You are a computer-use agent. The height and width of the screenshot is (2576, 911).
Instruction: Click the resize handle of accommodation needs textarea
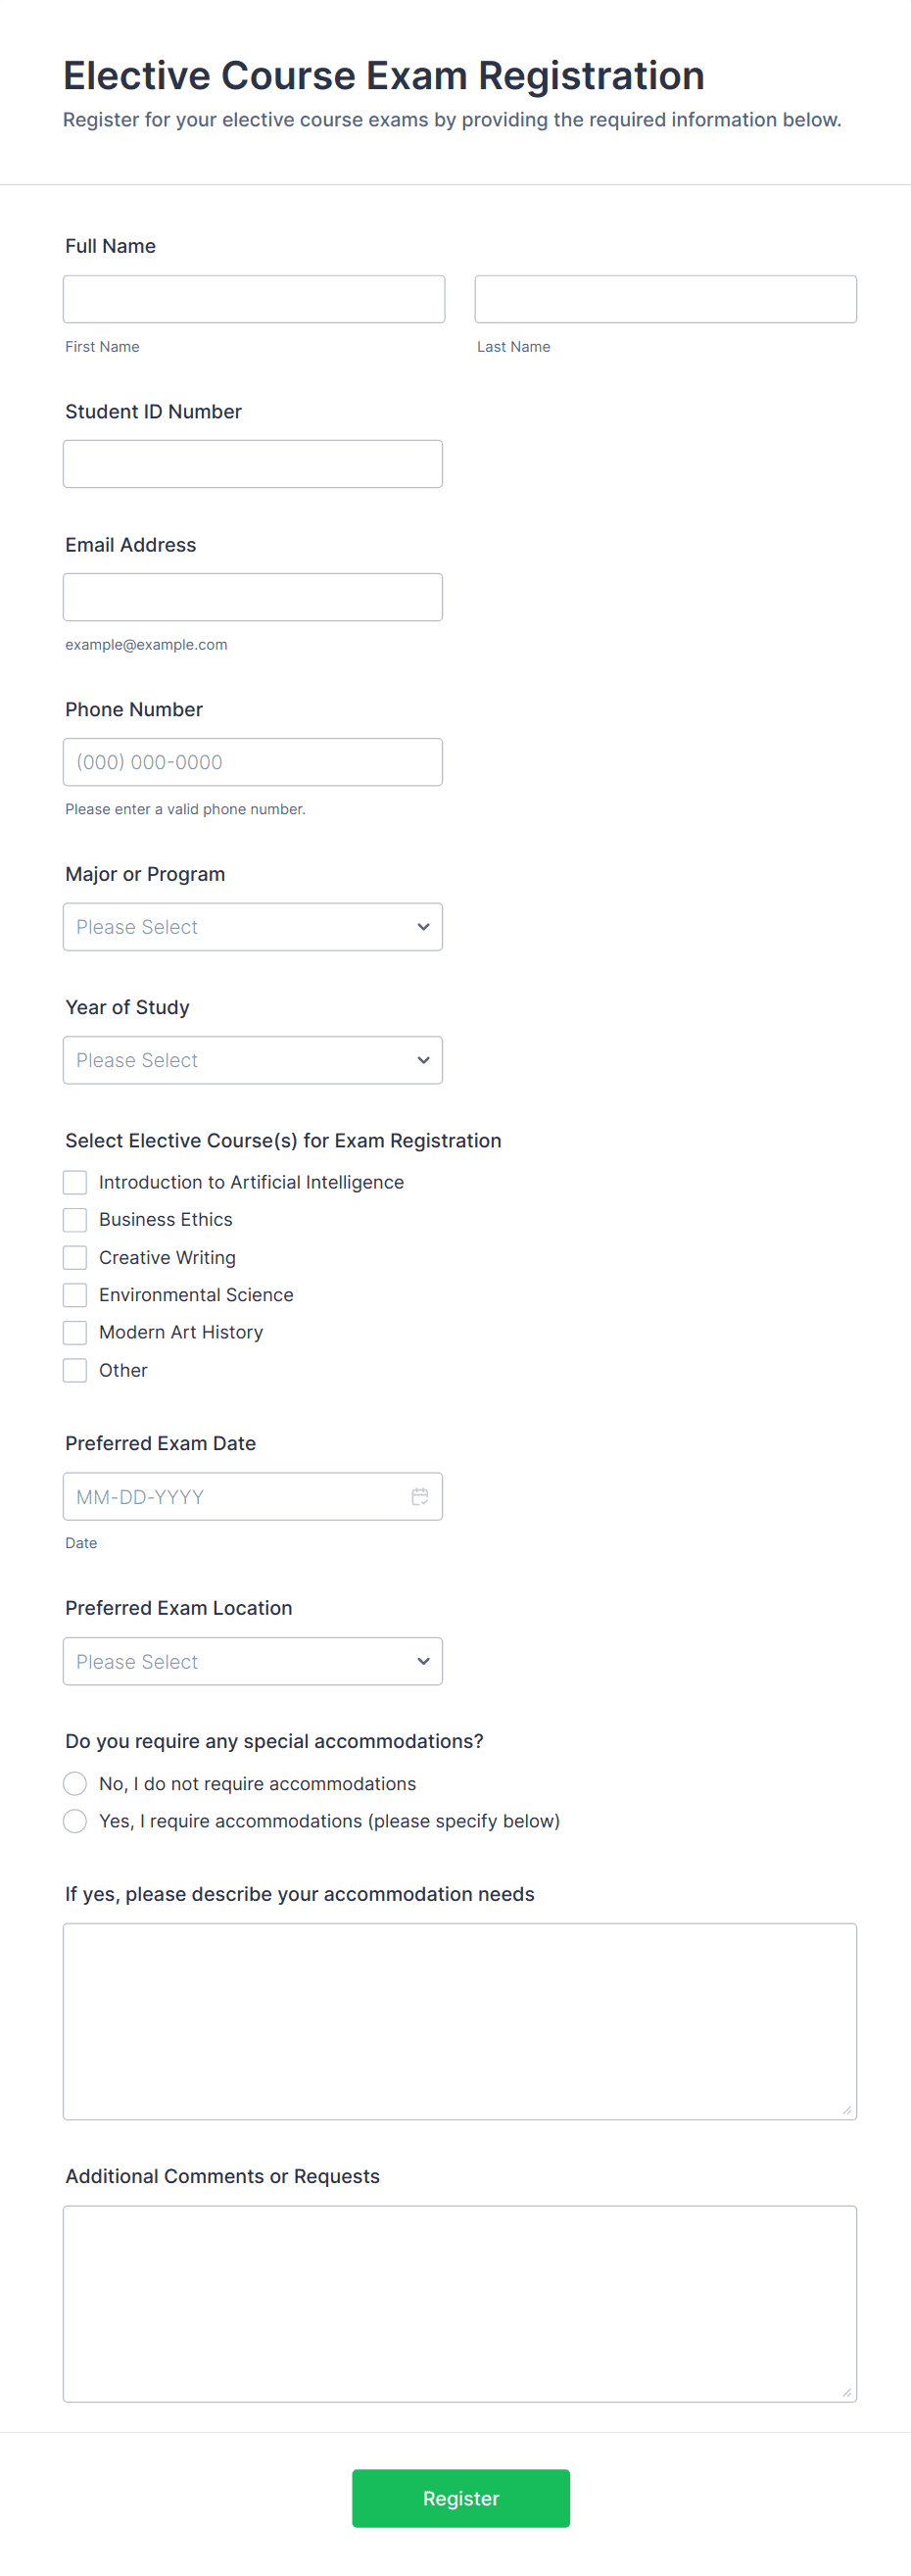[x=847, y=2110]
